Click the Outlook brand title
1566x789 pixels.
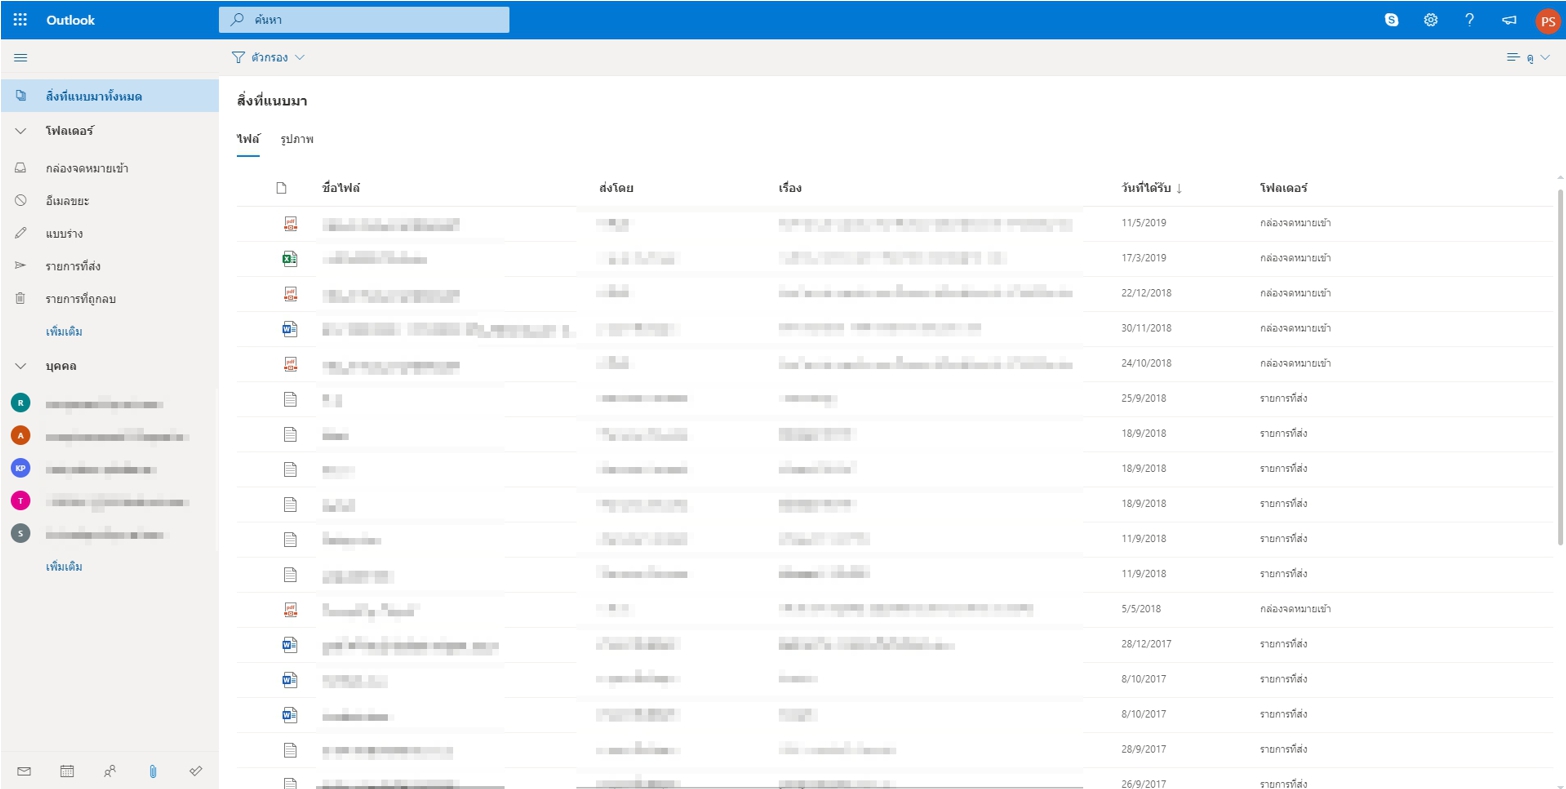click(x=70, y=20)
